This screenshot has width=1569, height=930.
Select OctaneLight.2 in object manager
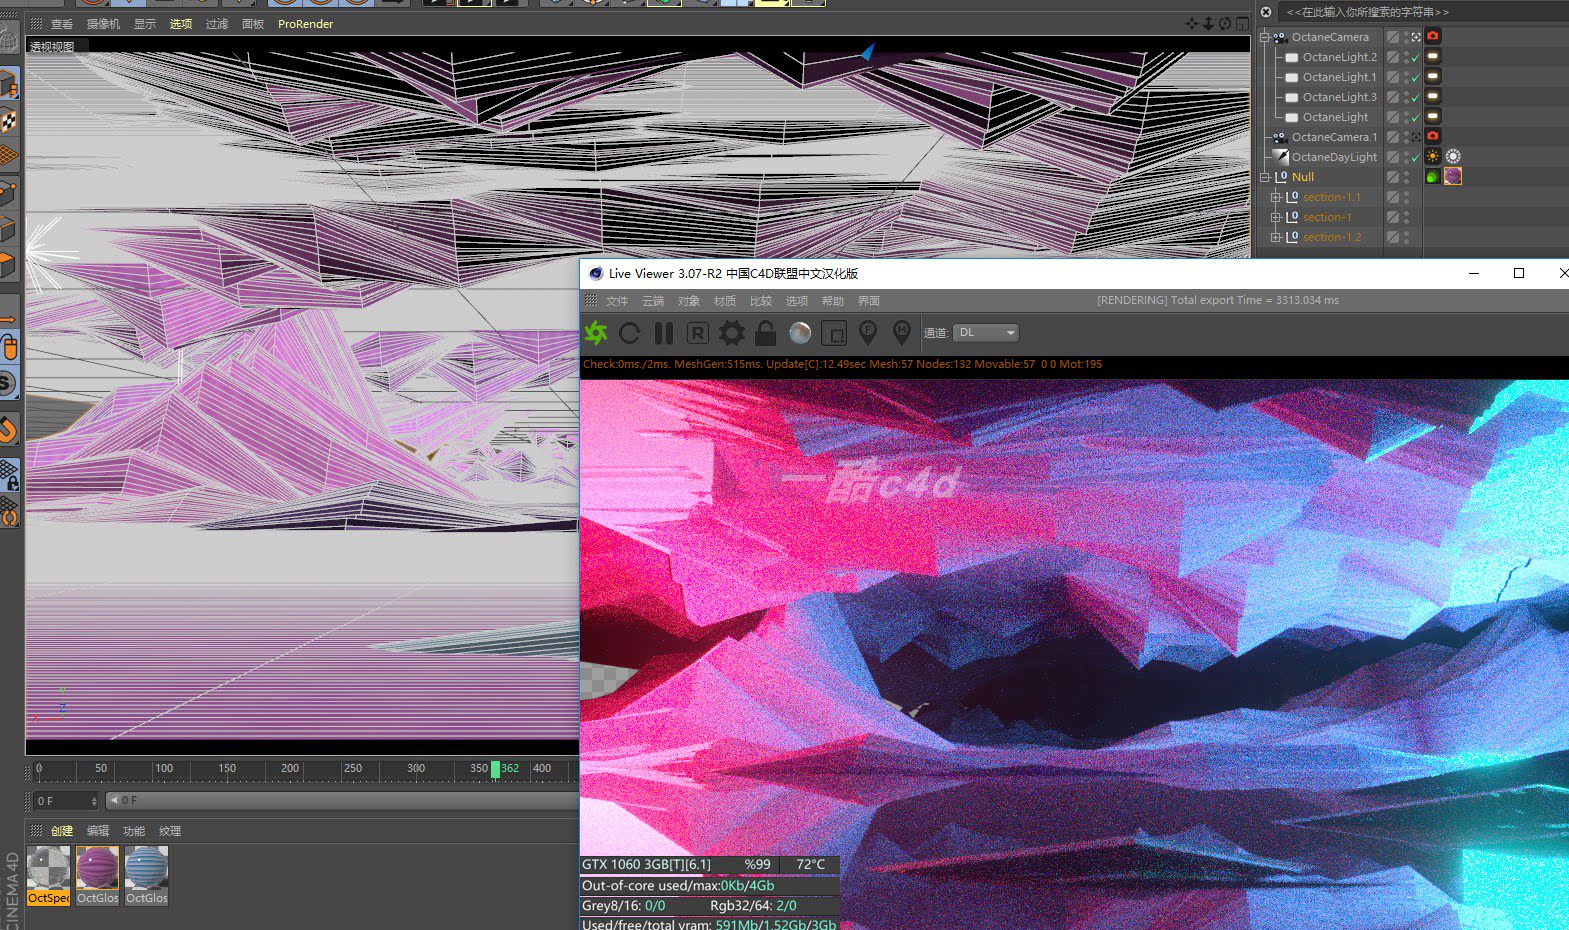(x=1339, y=57)
